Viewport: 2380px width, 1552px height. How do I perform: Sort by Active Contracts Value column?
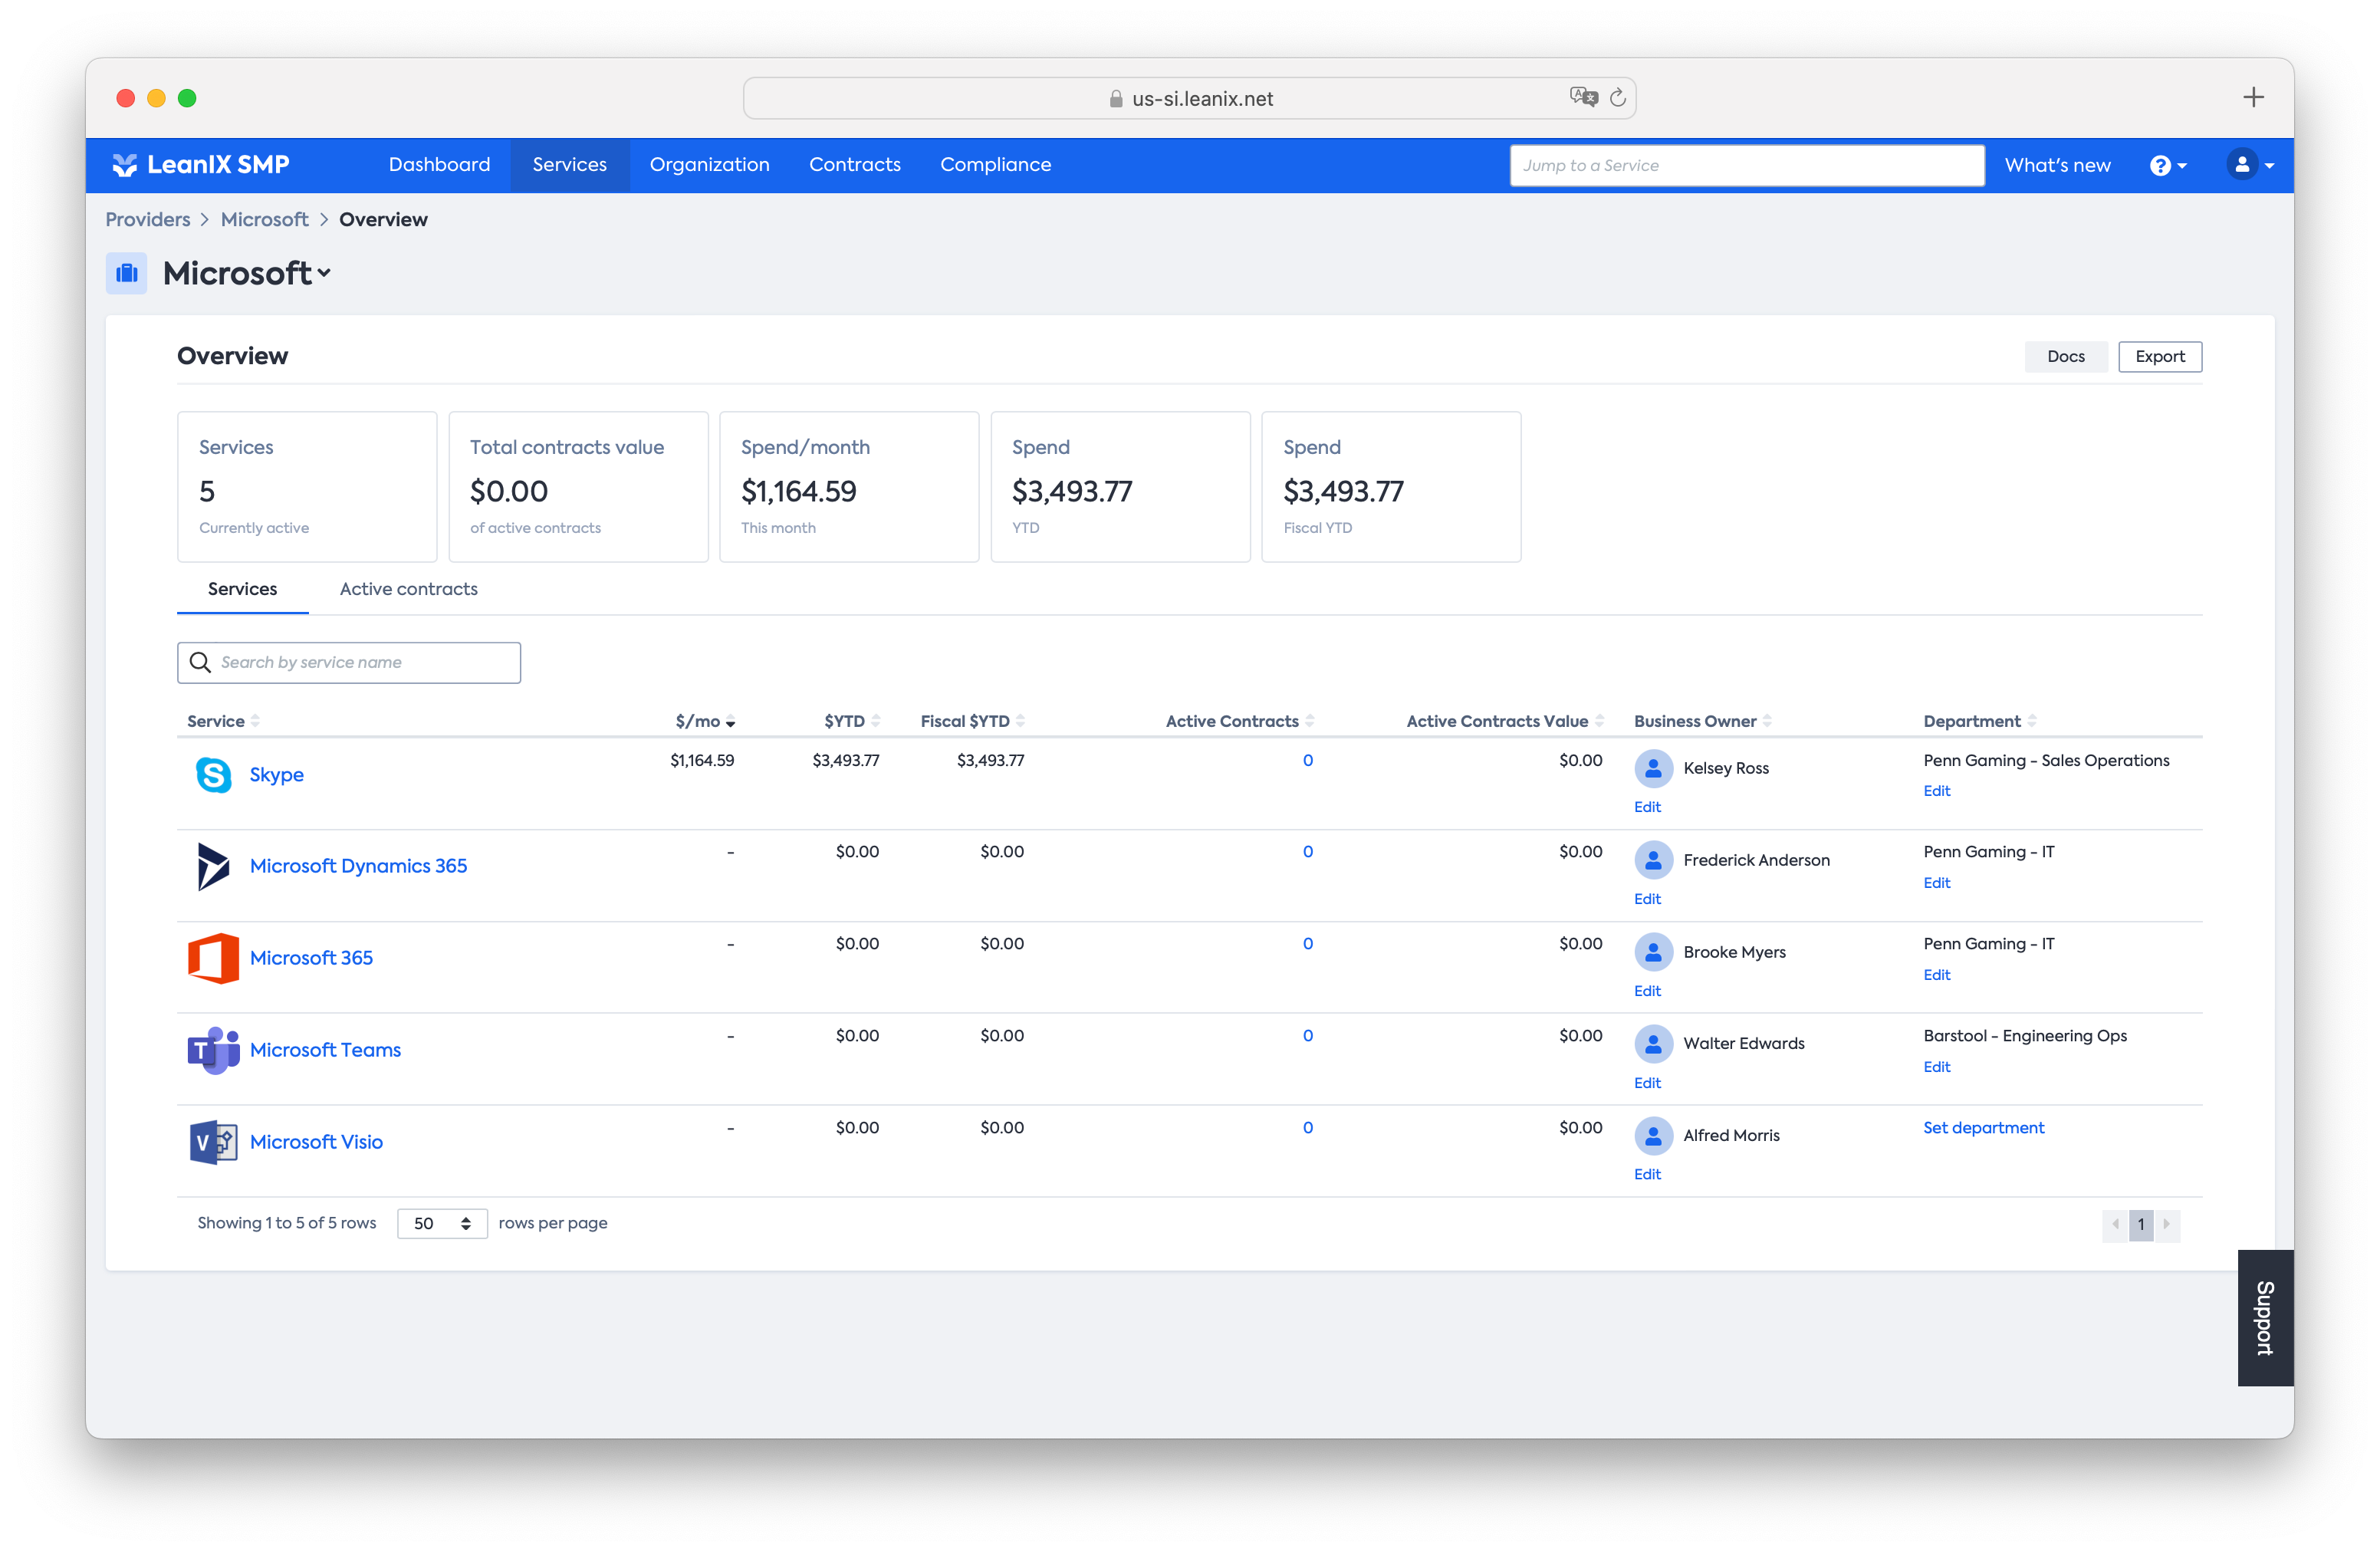(x=1504, y=721)
